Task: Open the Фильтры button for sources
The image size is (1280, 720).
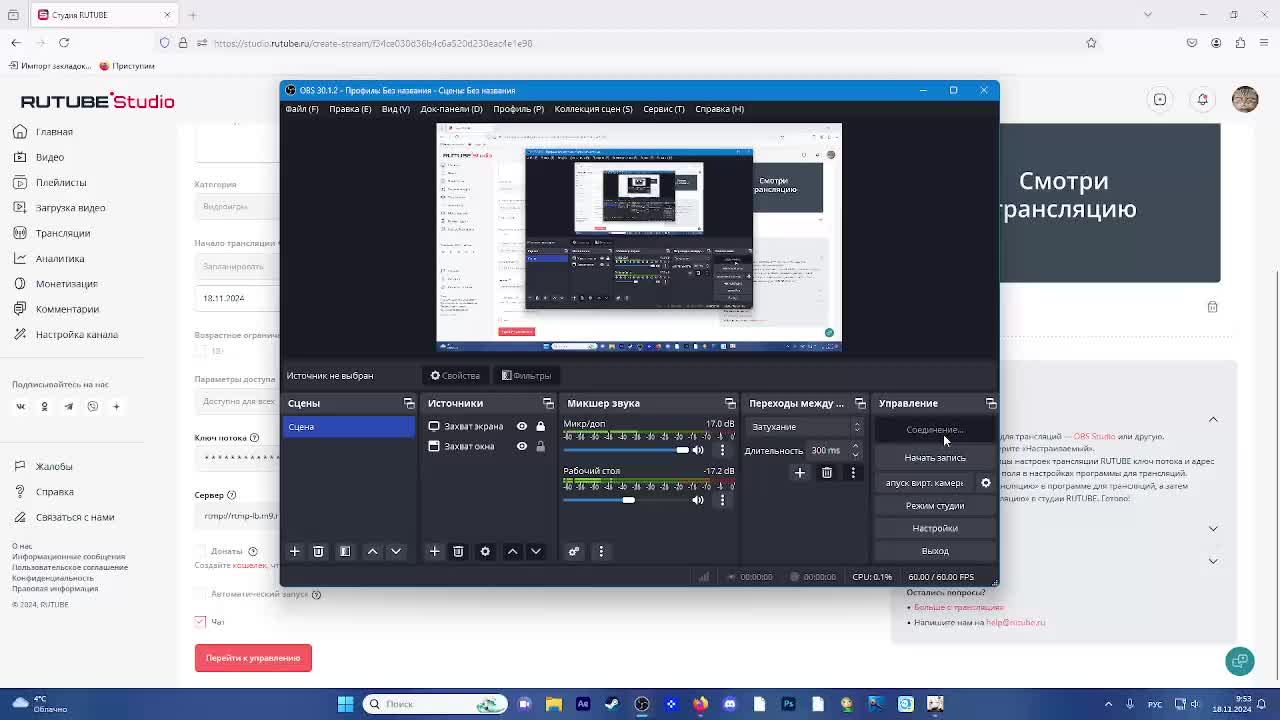Action: tap(527, 376)
